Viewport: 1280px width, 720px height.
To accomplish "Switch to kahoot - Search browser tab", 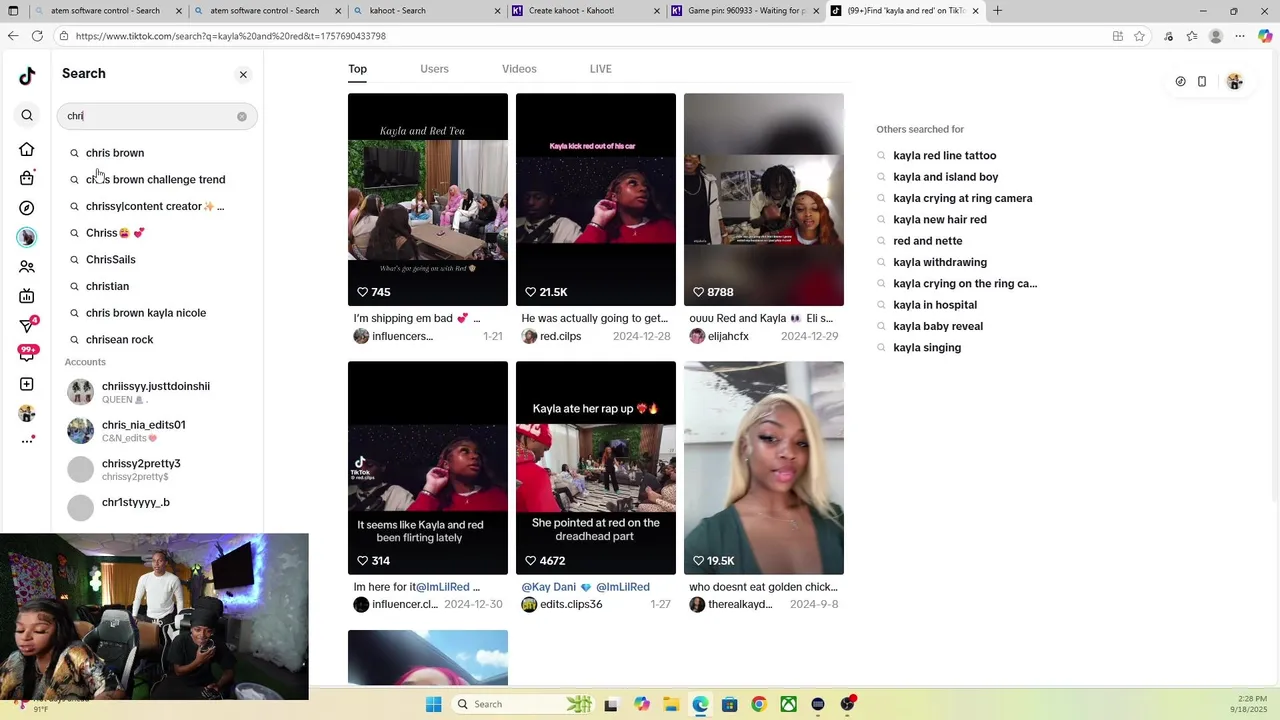I will point(426,11).
